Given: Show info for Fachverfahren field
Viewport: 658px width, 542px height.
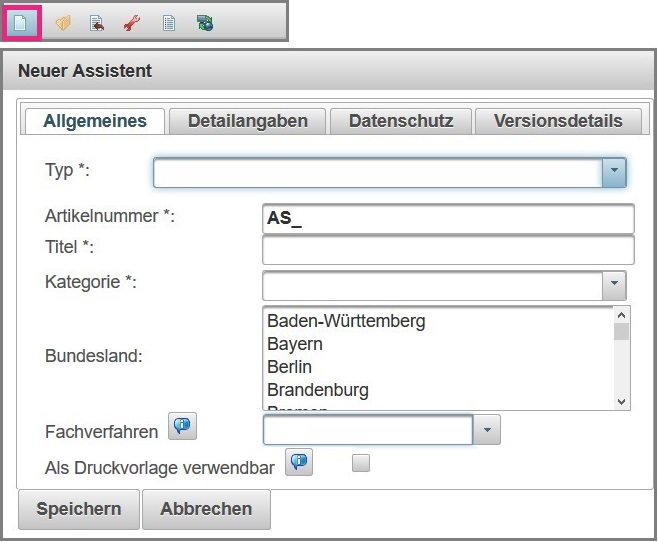Looking at the screenshot, I should [x=182, y=426].
